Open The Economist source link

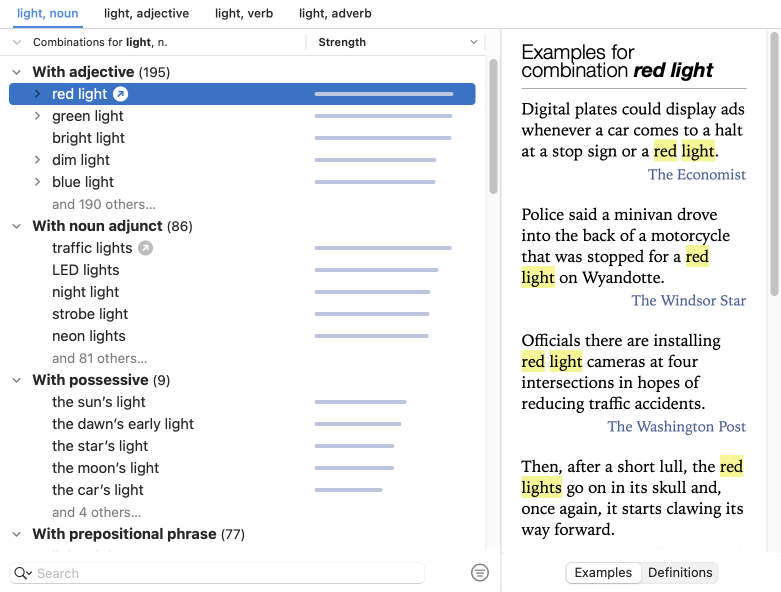696,174
